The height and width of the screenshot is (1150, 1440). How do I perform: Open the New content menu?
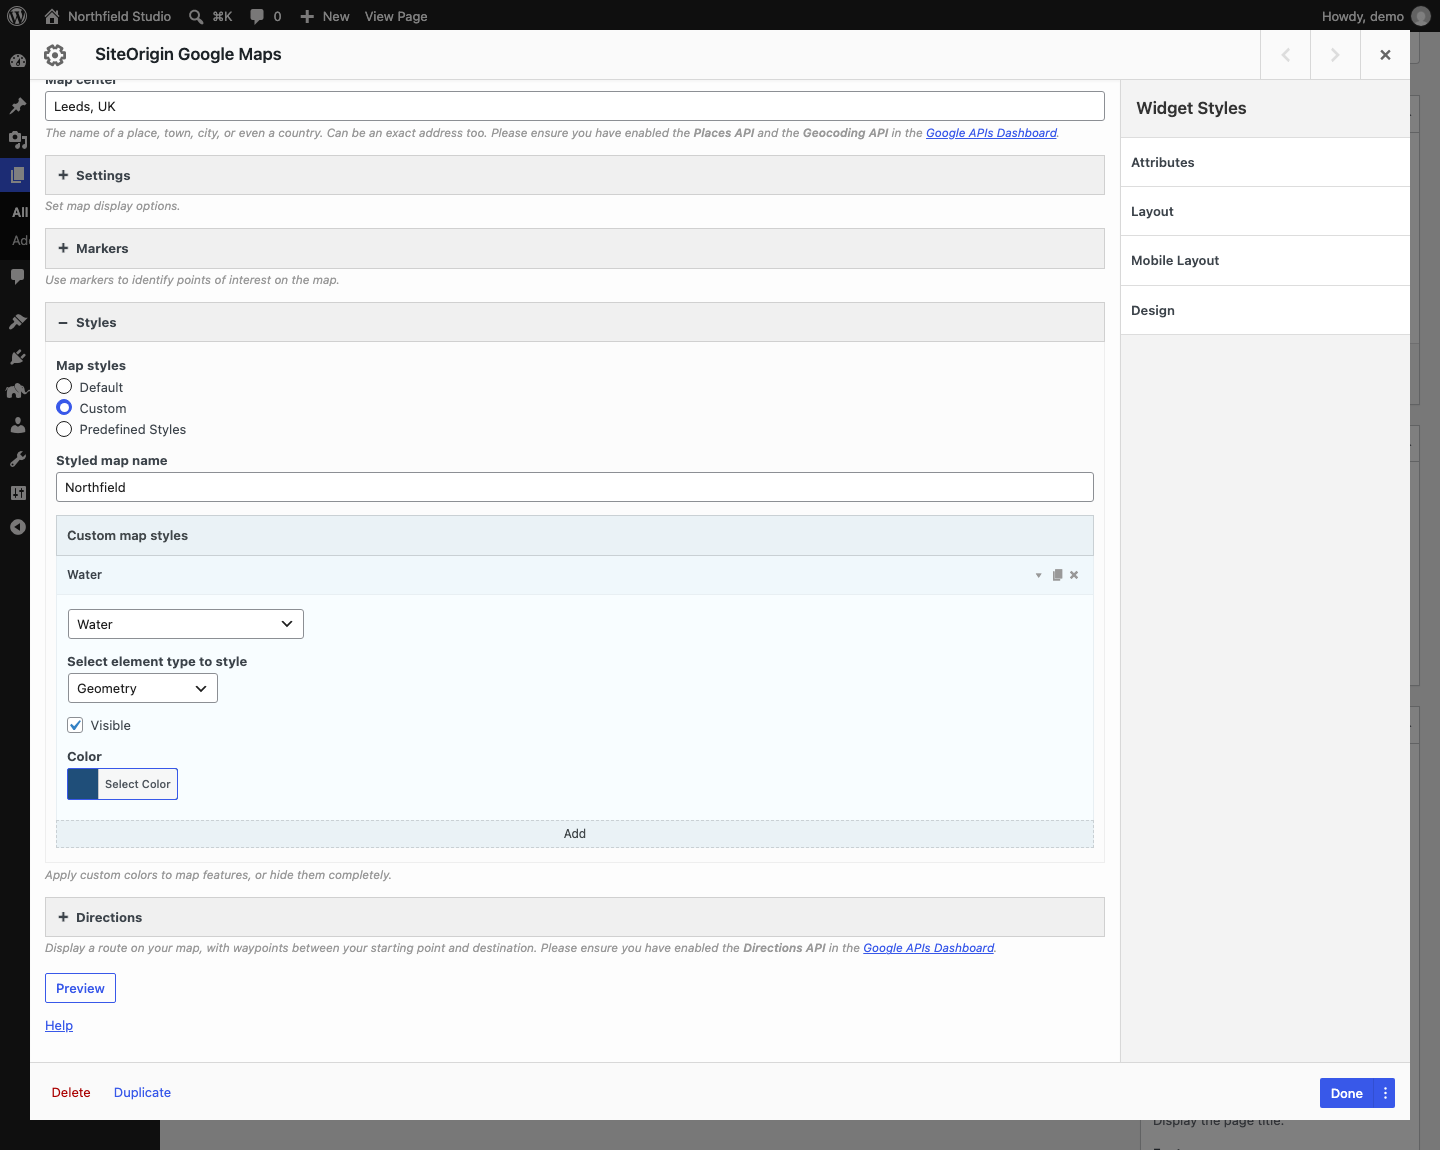[324, 16]
